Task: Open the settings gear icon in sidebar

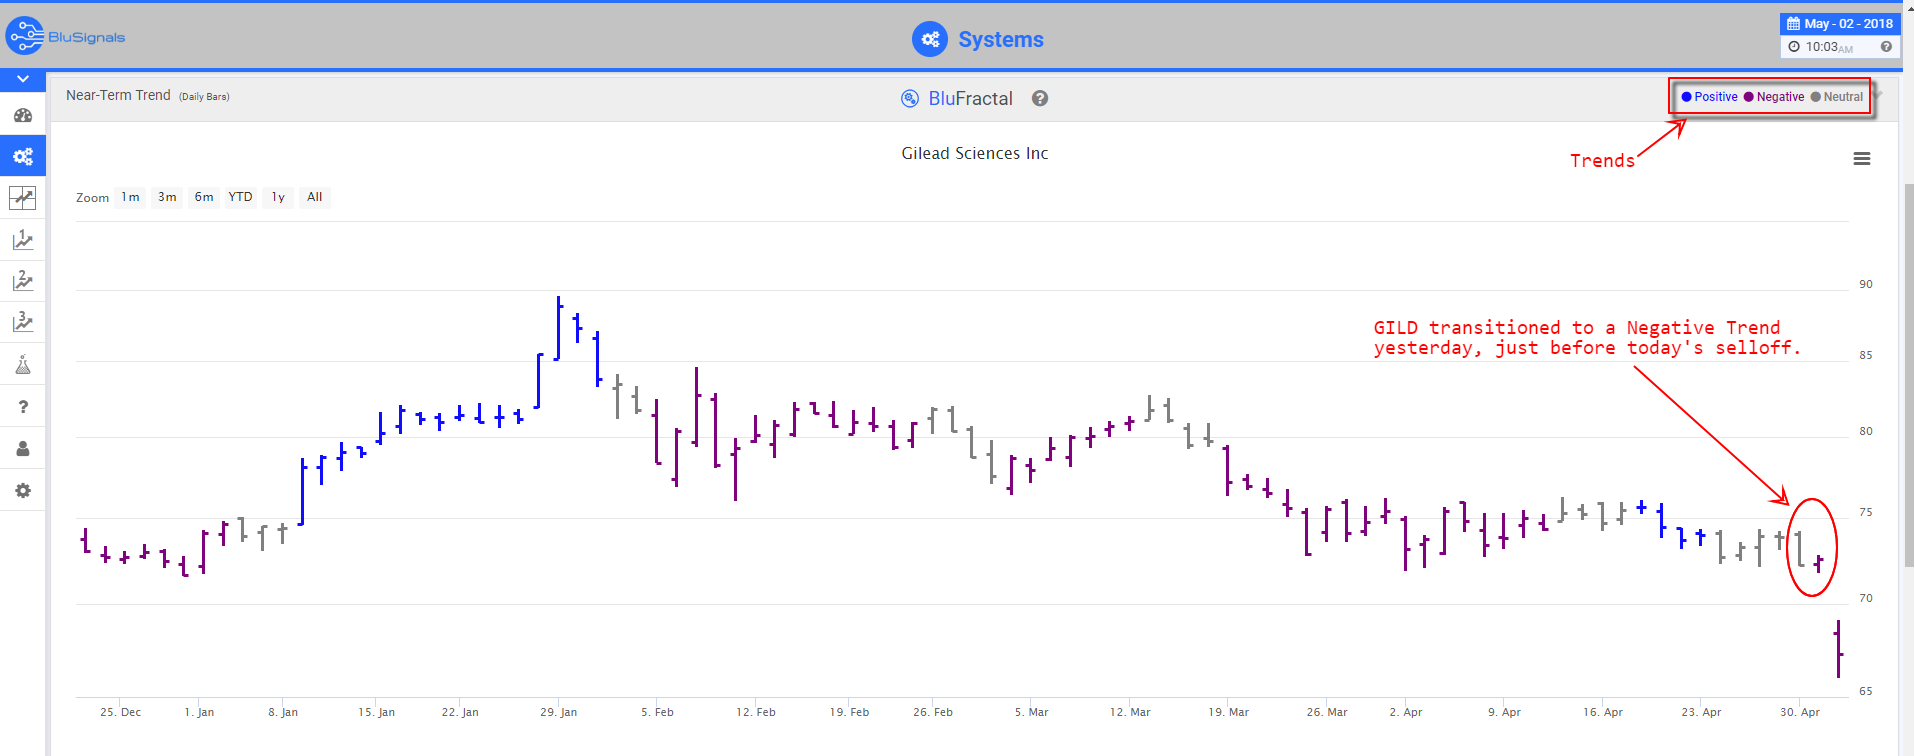Action: click(x=23, y=490)
